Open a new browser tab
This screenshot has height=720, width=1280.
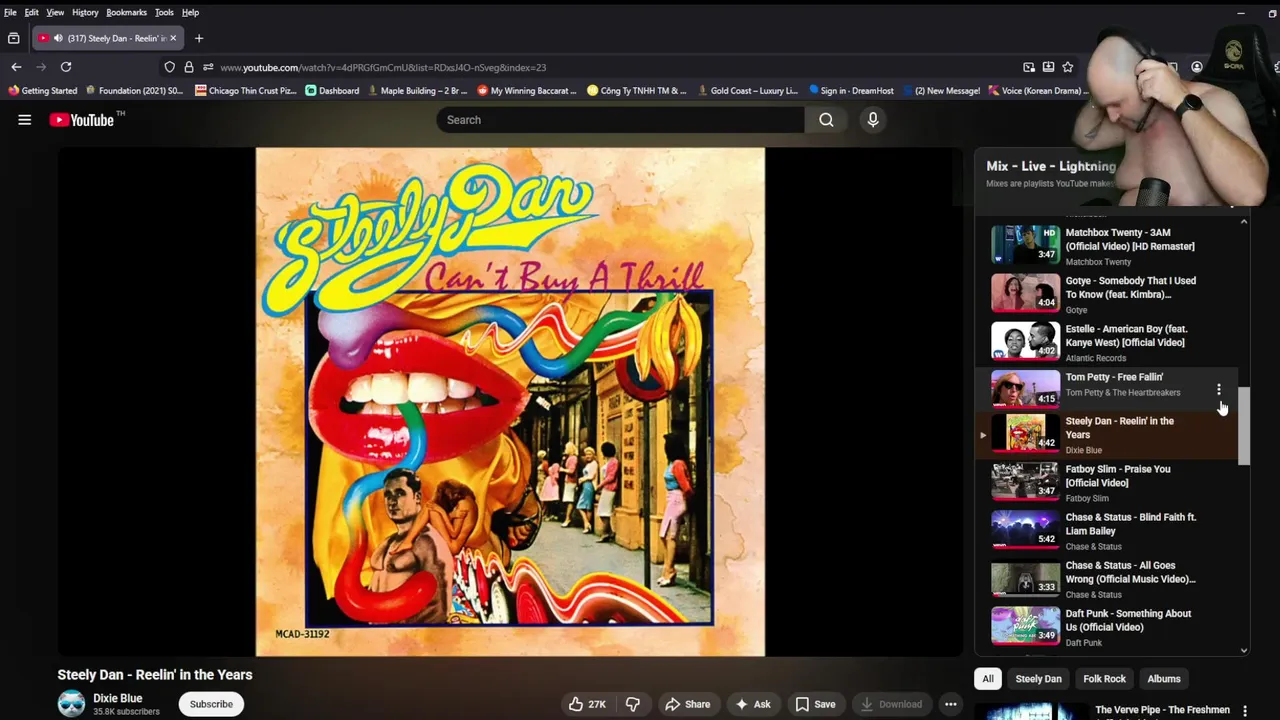[199, 38]
